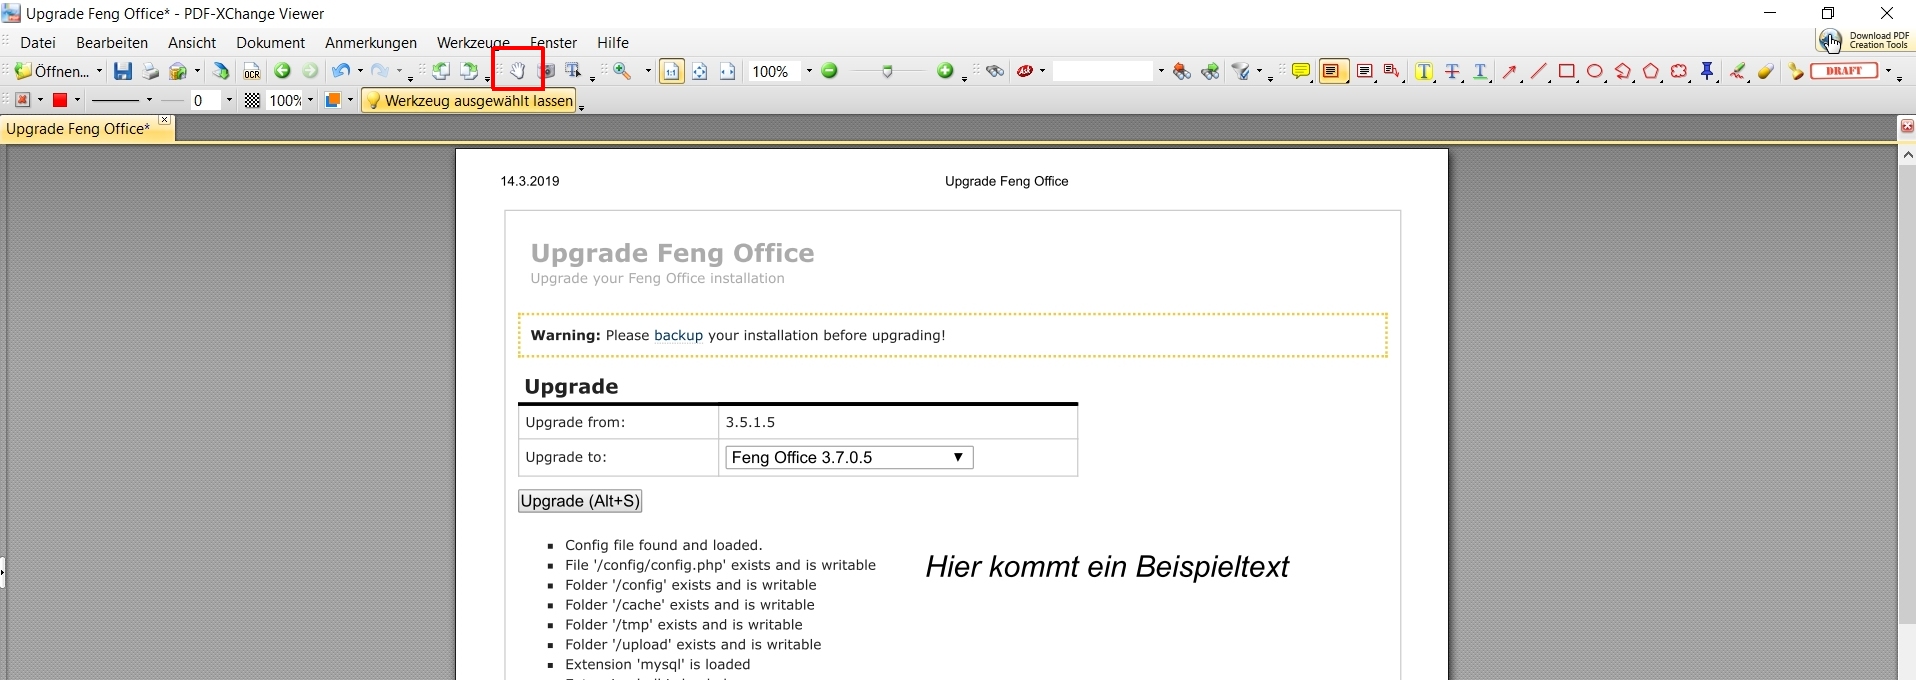Screen dimensions: 1916x680
Task: Toggle 'Werkzeug ausgewählt lassen' option
Action: pos(469,100)
